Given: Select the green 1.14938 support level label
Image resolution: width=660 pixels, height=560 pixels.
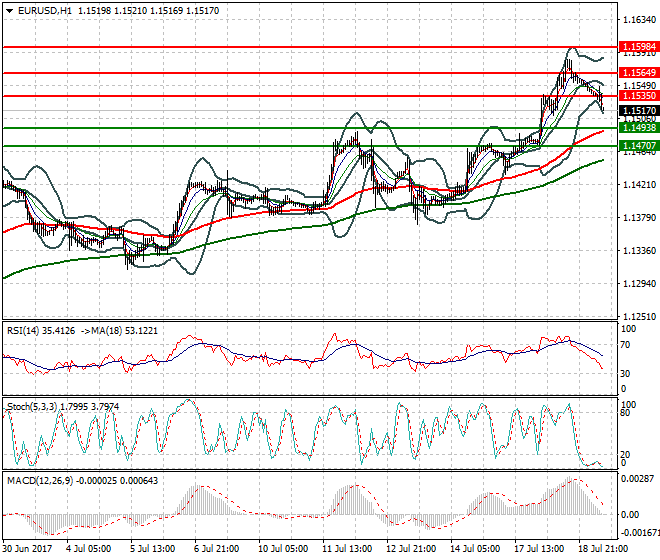Looking at the screenshot, I should pyautogui.click(x=639, y=128).
